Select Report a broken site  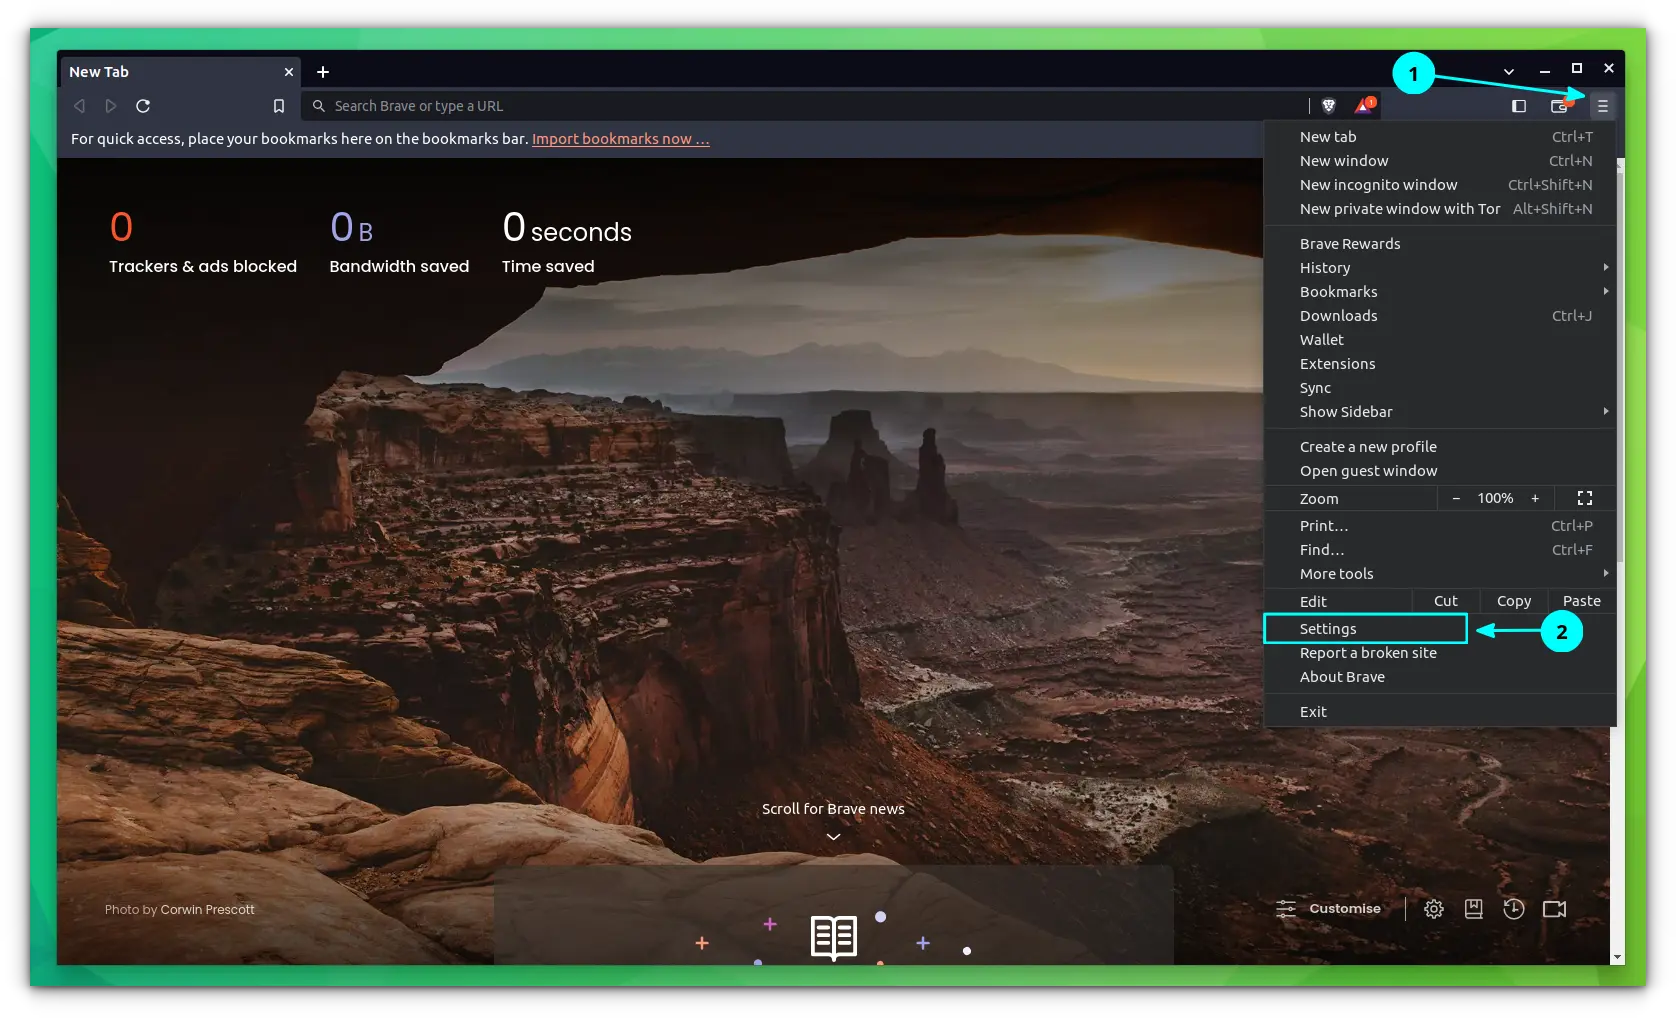[1440, 653]
